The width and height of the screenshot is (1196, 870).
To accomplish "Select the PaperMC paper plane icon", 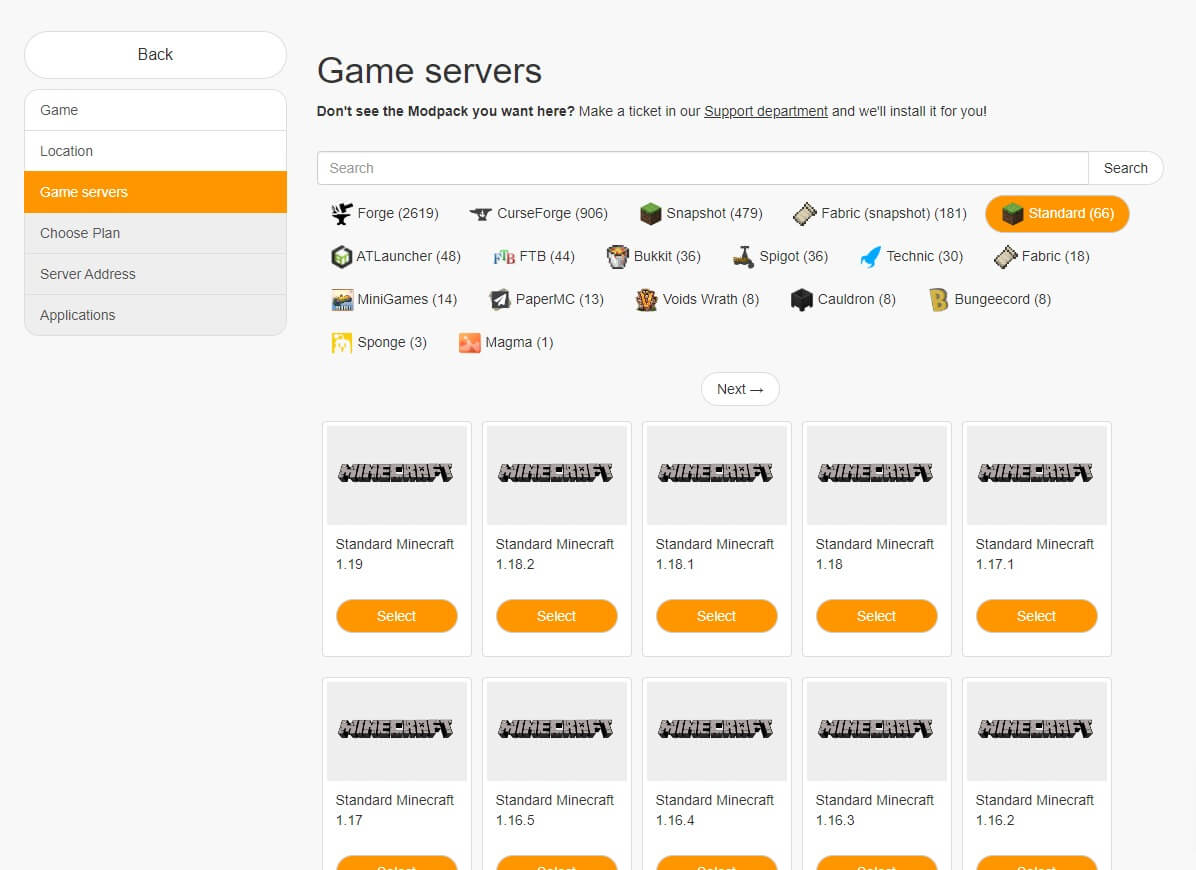I will click(x=500, y=300).
